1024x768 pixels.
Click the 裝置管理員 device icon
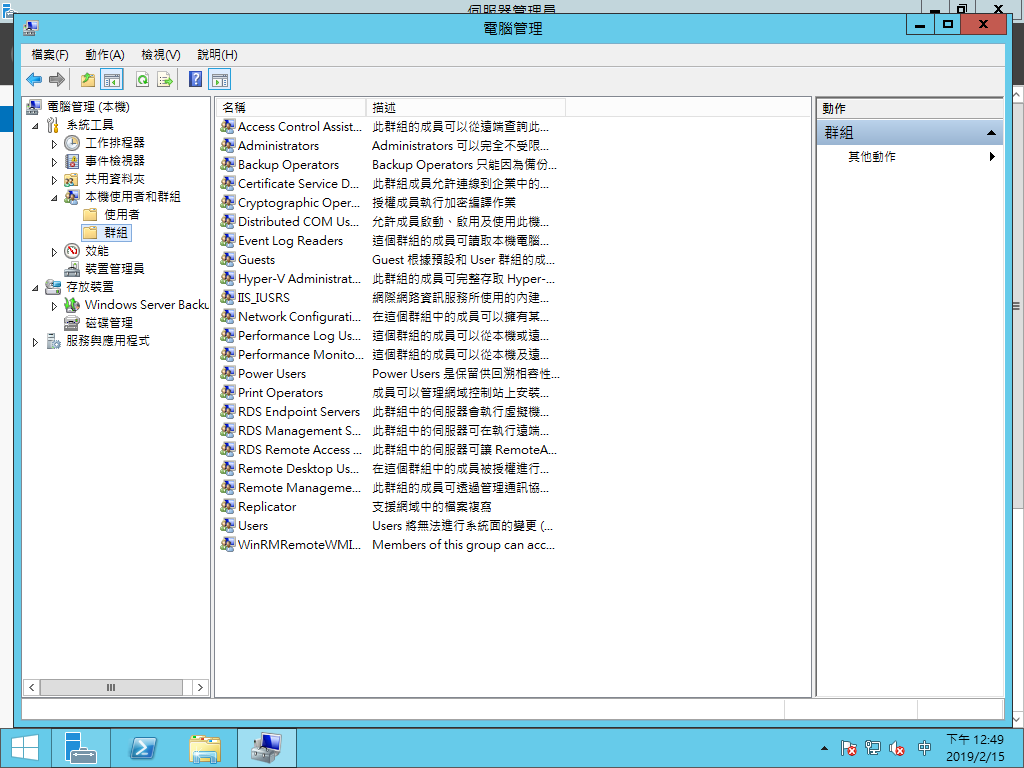click(x=72, y=269)
